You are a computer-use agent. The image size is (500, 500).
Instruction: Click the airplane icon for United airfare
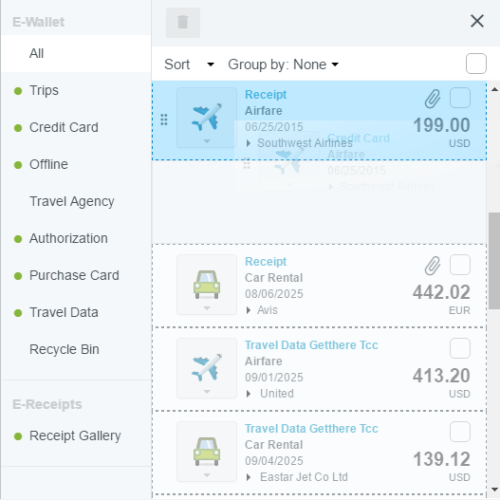pos(207,368)
